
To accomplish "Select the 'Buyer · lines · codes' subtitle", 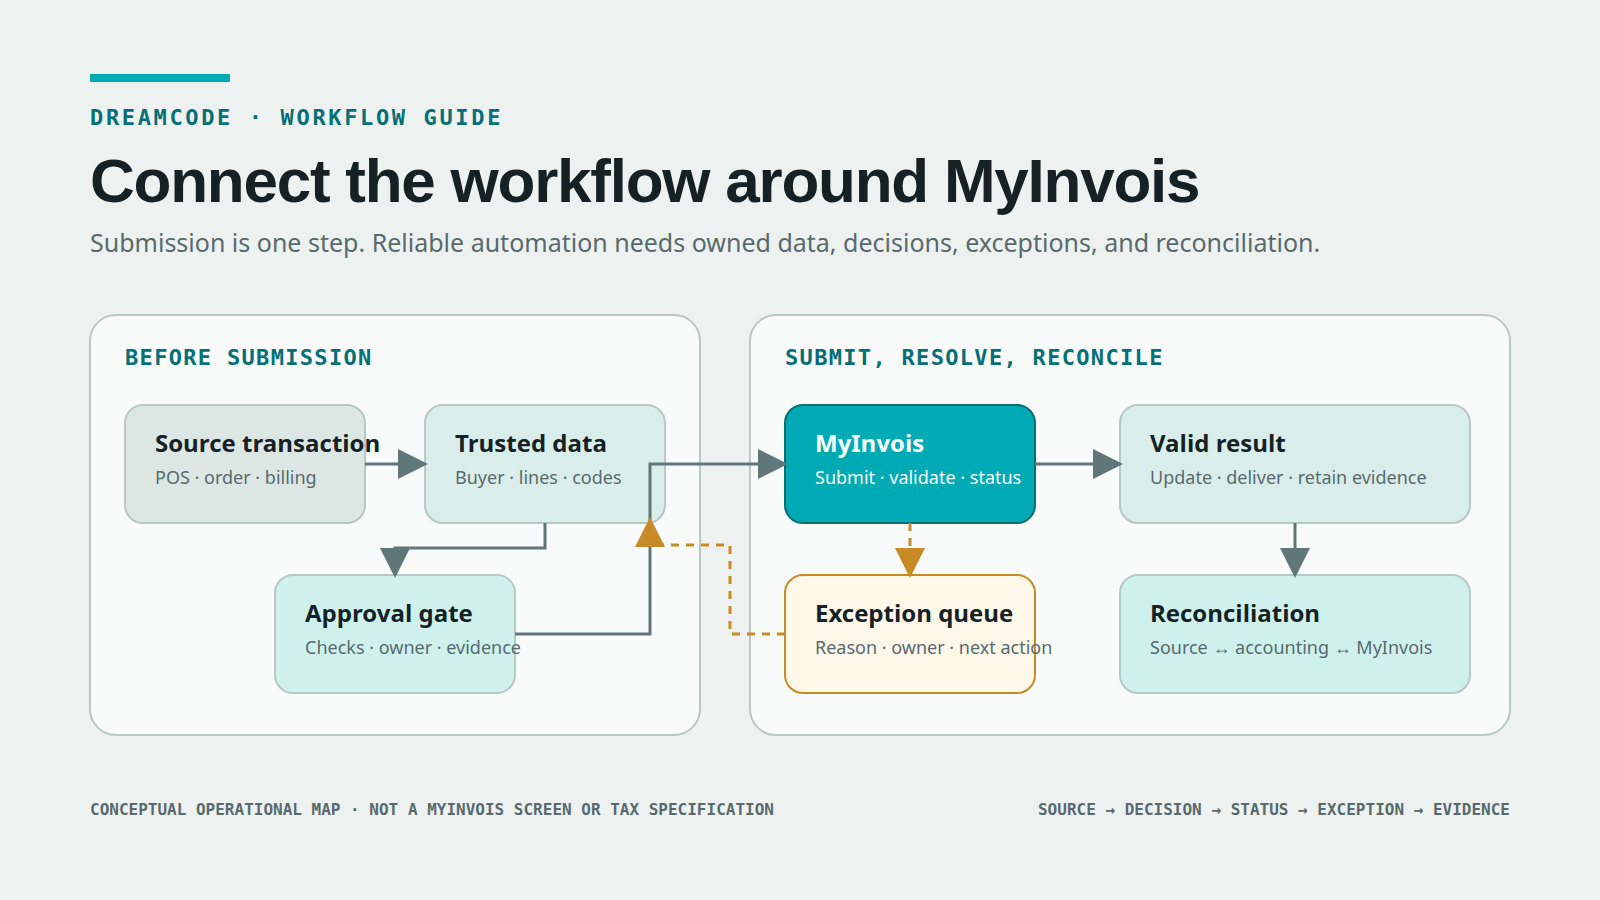I will point(538,478).
